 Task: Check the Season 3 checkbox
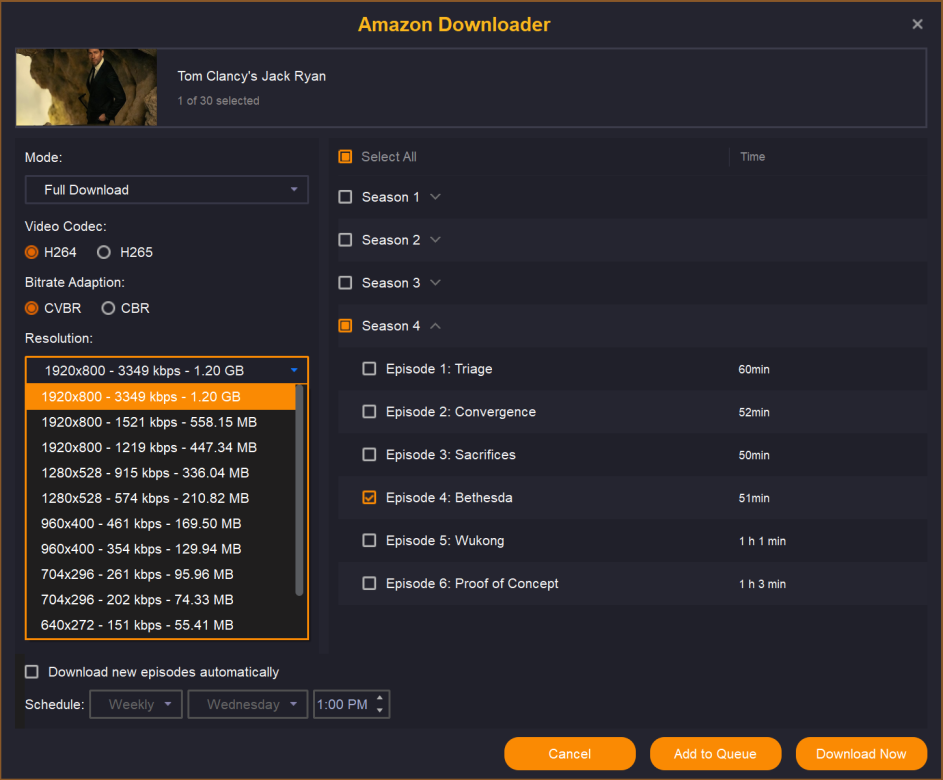(x=345, y=283)
